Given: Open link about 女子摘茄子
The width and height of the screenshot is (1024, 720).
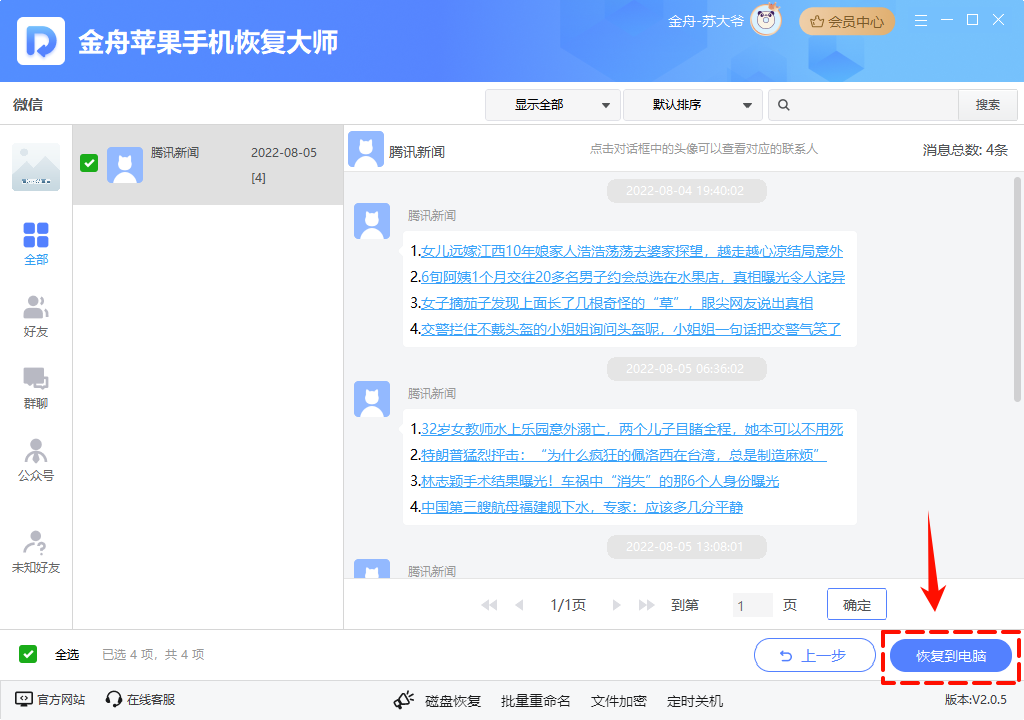Looking at the screenshot, I should [x=617, y=303].
